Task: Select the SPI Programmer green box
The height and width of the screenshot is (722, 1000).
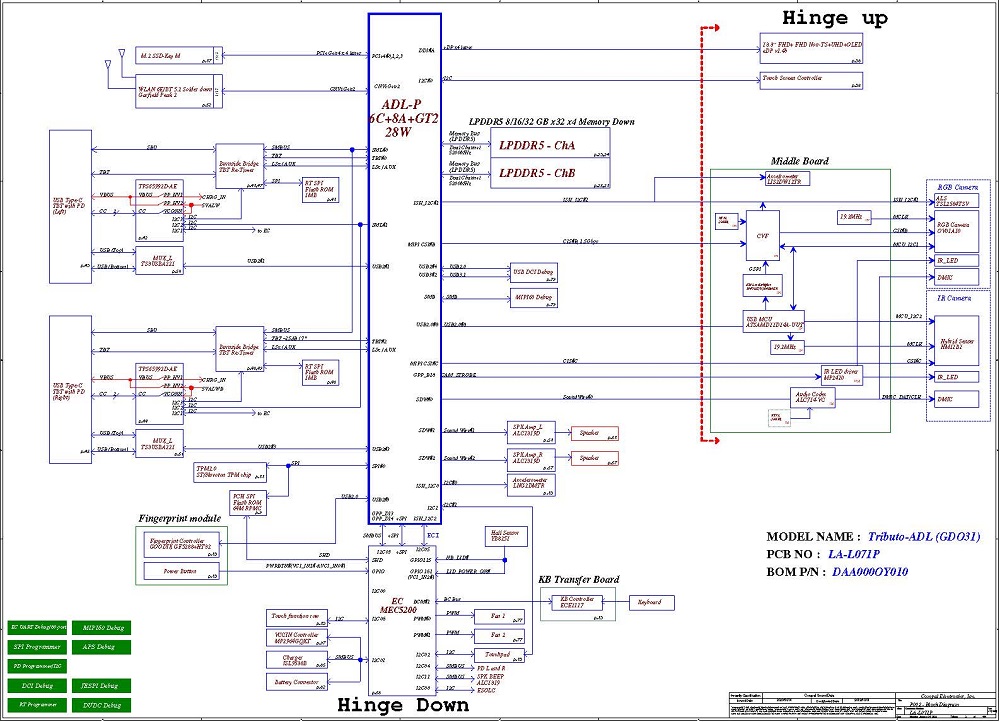Action: click(38, 647)
